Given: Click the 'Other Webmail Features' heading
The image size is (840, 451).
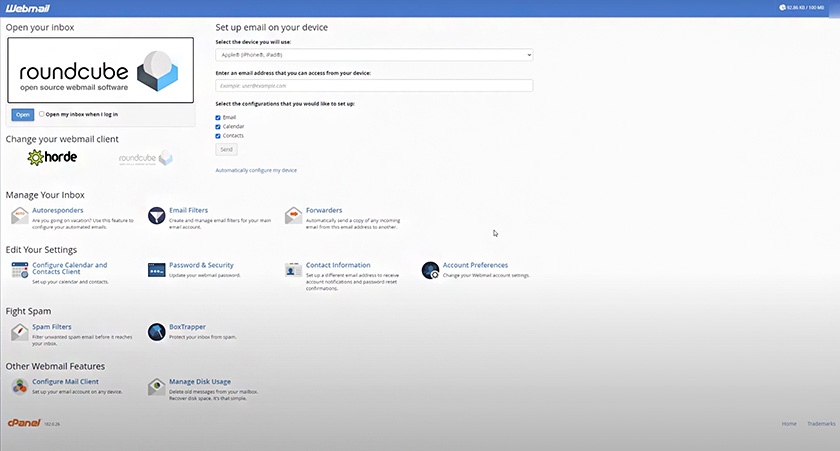Looking at the screenshot, I should coord(55,366).
